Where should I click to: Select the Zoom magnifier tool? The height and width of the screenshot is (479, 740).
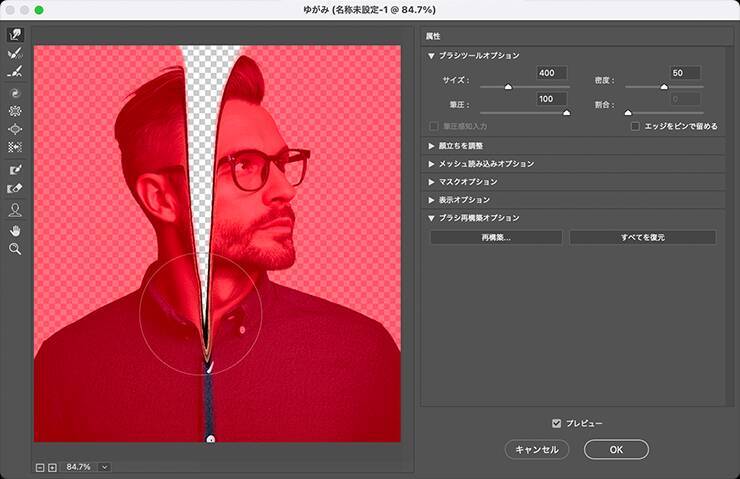(15, 248)
